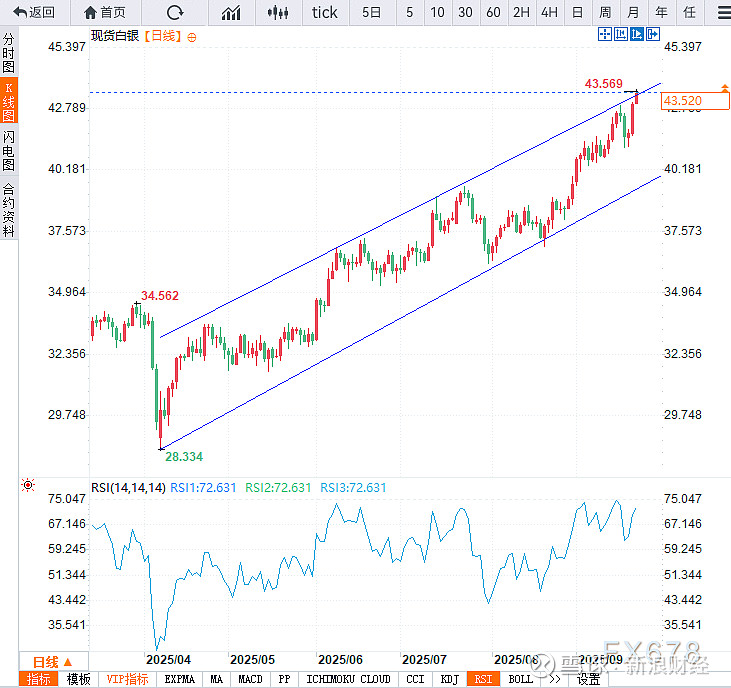Go back with the 返回 button
Screen dimensions: 731x688
click(x=34, y=13)
